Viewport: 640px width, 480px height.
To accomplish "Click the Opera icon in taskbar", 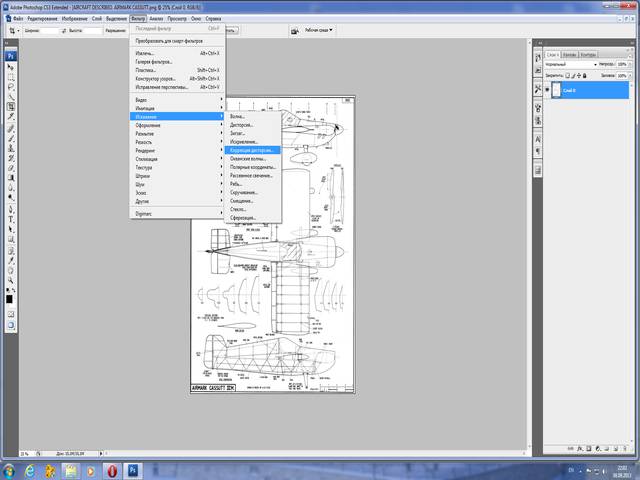I will click(x=113, y=470).
